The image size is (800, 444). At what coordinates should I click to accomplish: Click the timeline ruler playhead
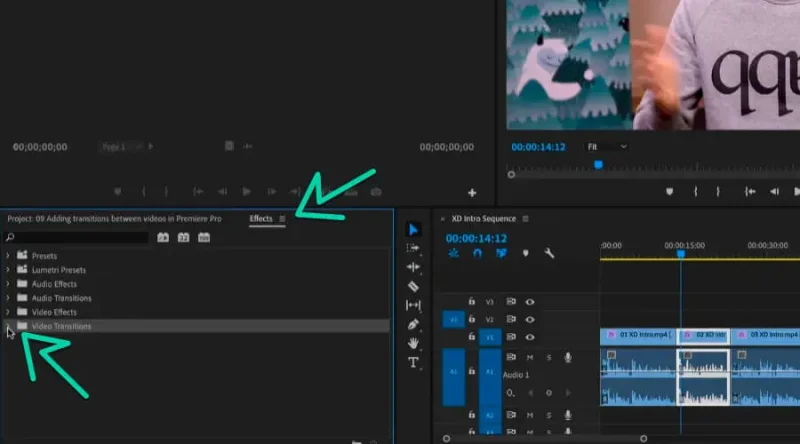pos(681,254)
